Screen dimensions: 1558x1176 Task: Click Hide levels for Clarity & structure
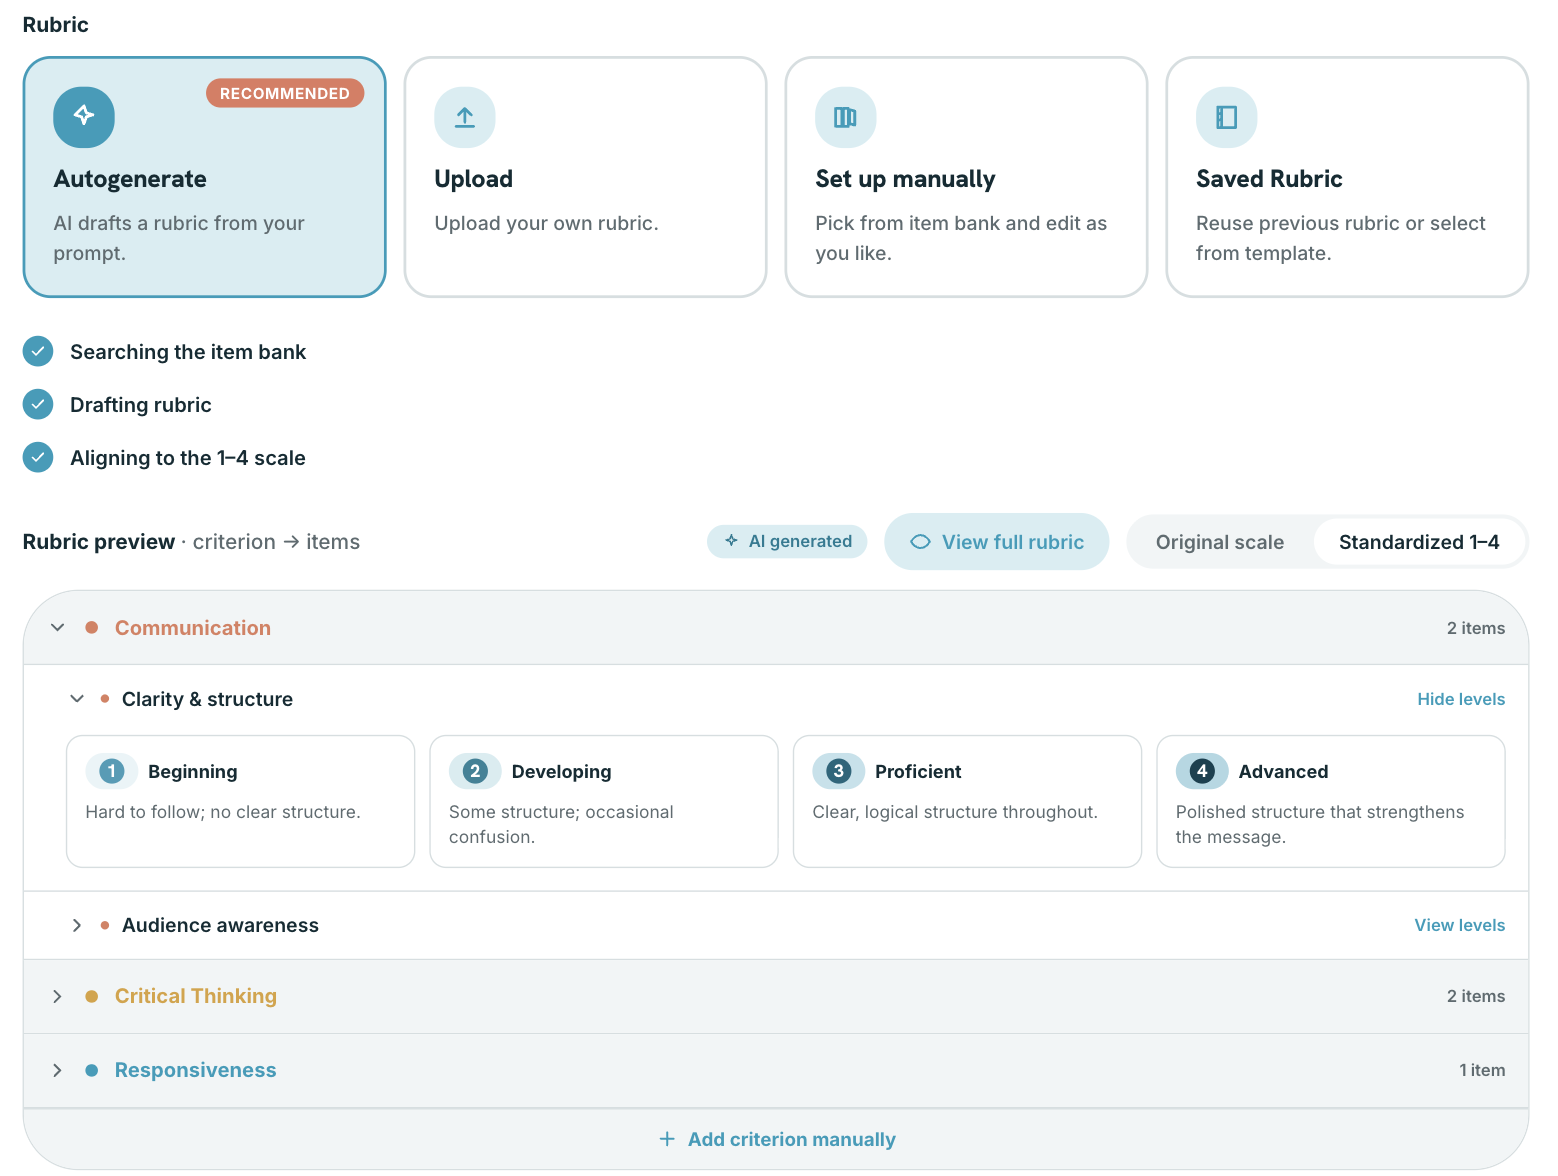point(1461,699)
